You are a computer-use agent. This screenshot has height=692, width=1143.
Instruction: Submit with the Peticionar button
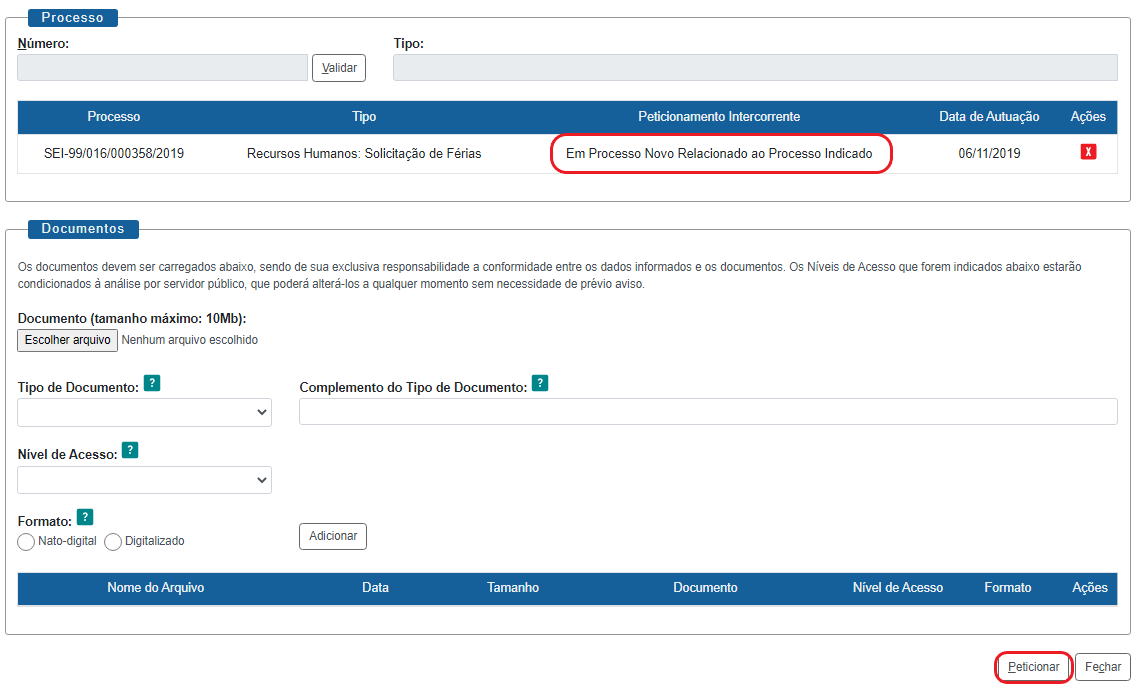1033,667
